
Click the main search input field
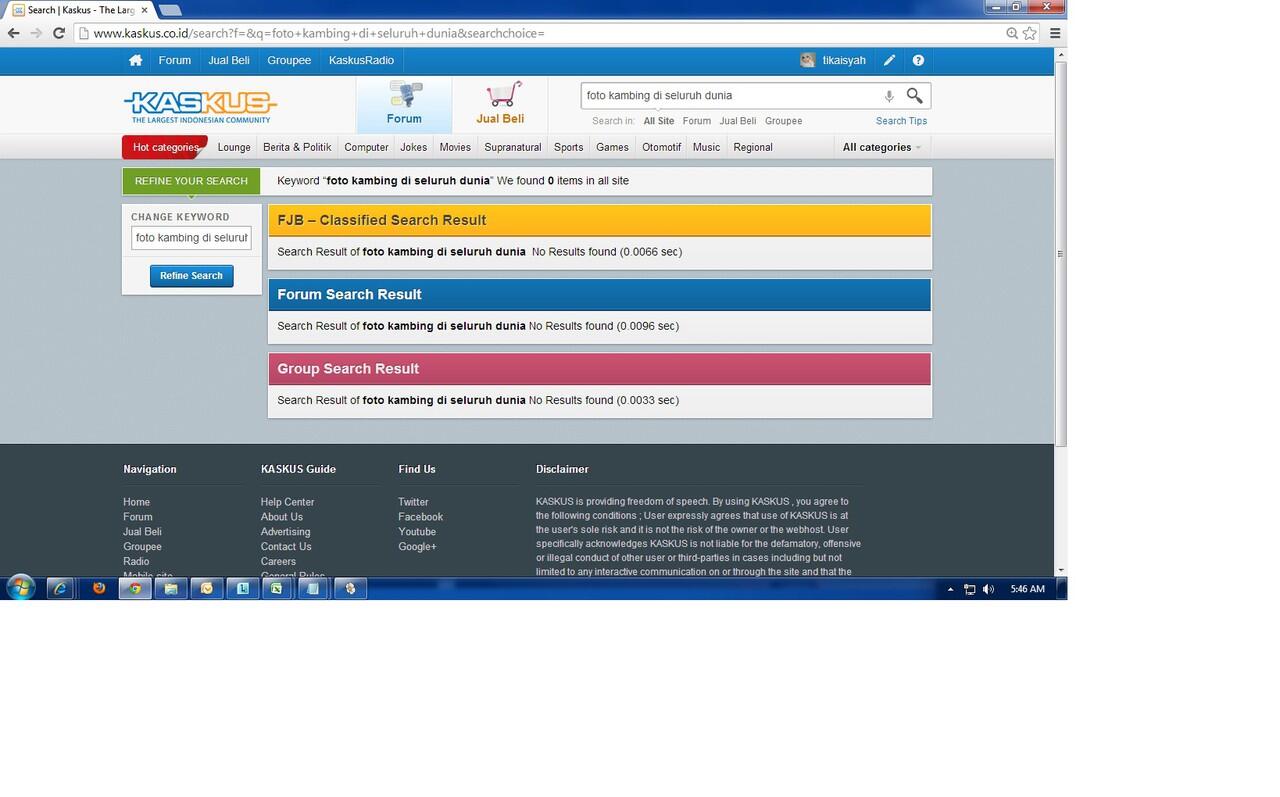pos(730,96)
